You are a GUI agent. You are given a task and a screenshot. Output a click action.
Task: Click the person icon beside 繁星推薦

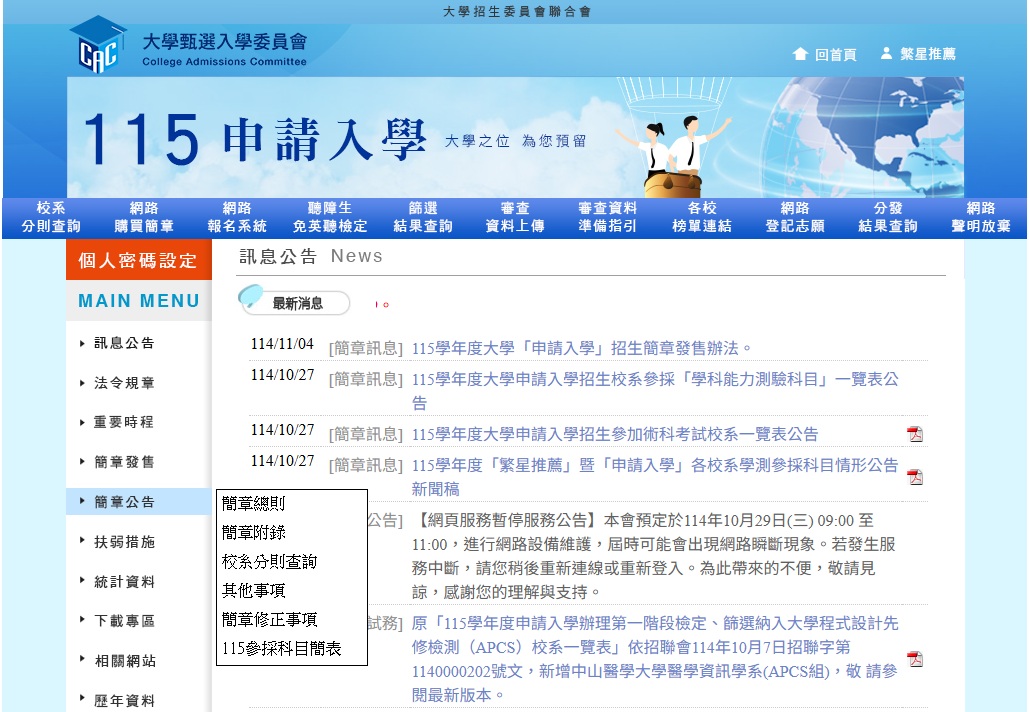[886, 54]
